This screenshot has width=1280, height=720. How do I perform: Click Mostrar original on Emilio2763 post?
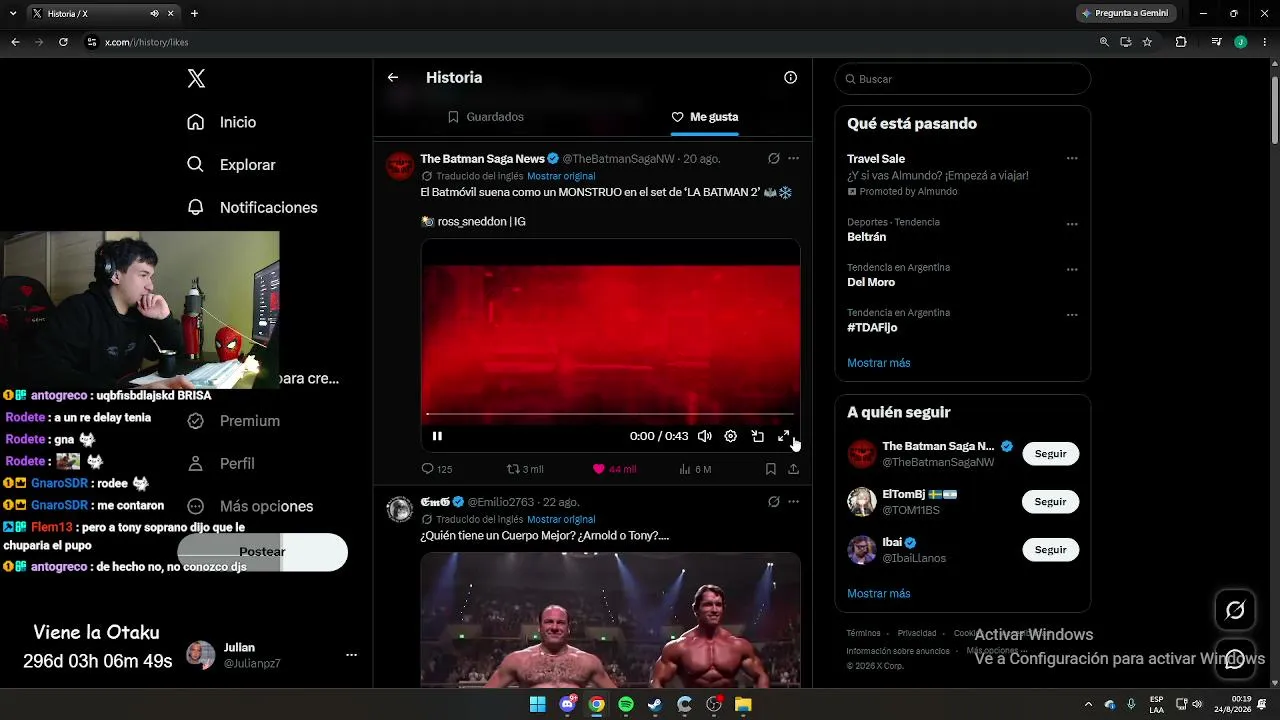(561, 520)
